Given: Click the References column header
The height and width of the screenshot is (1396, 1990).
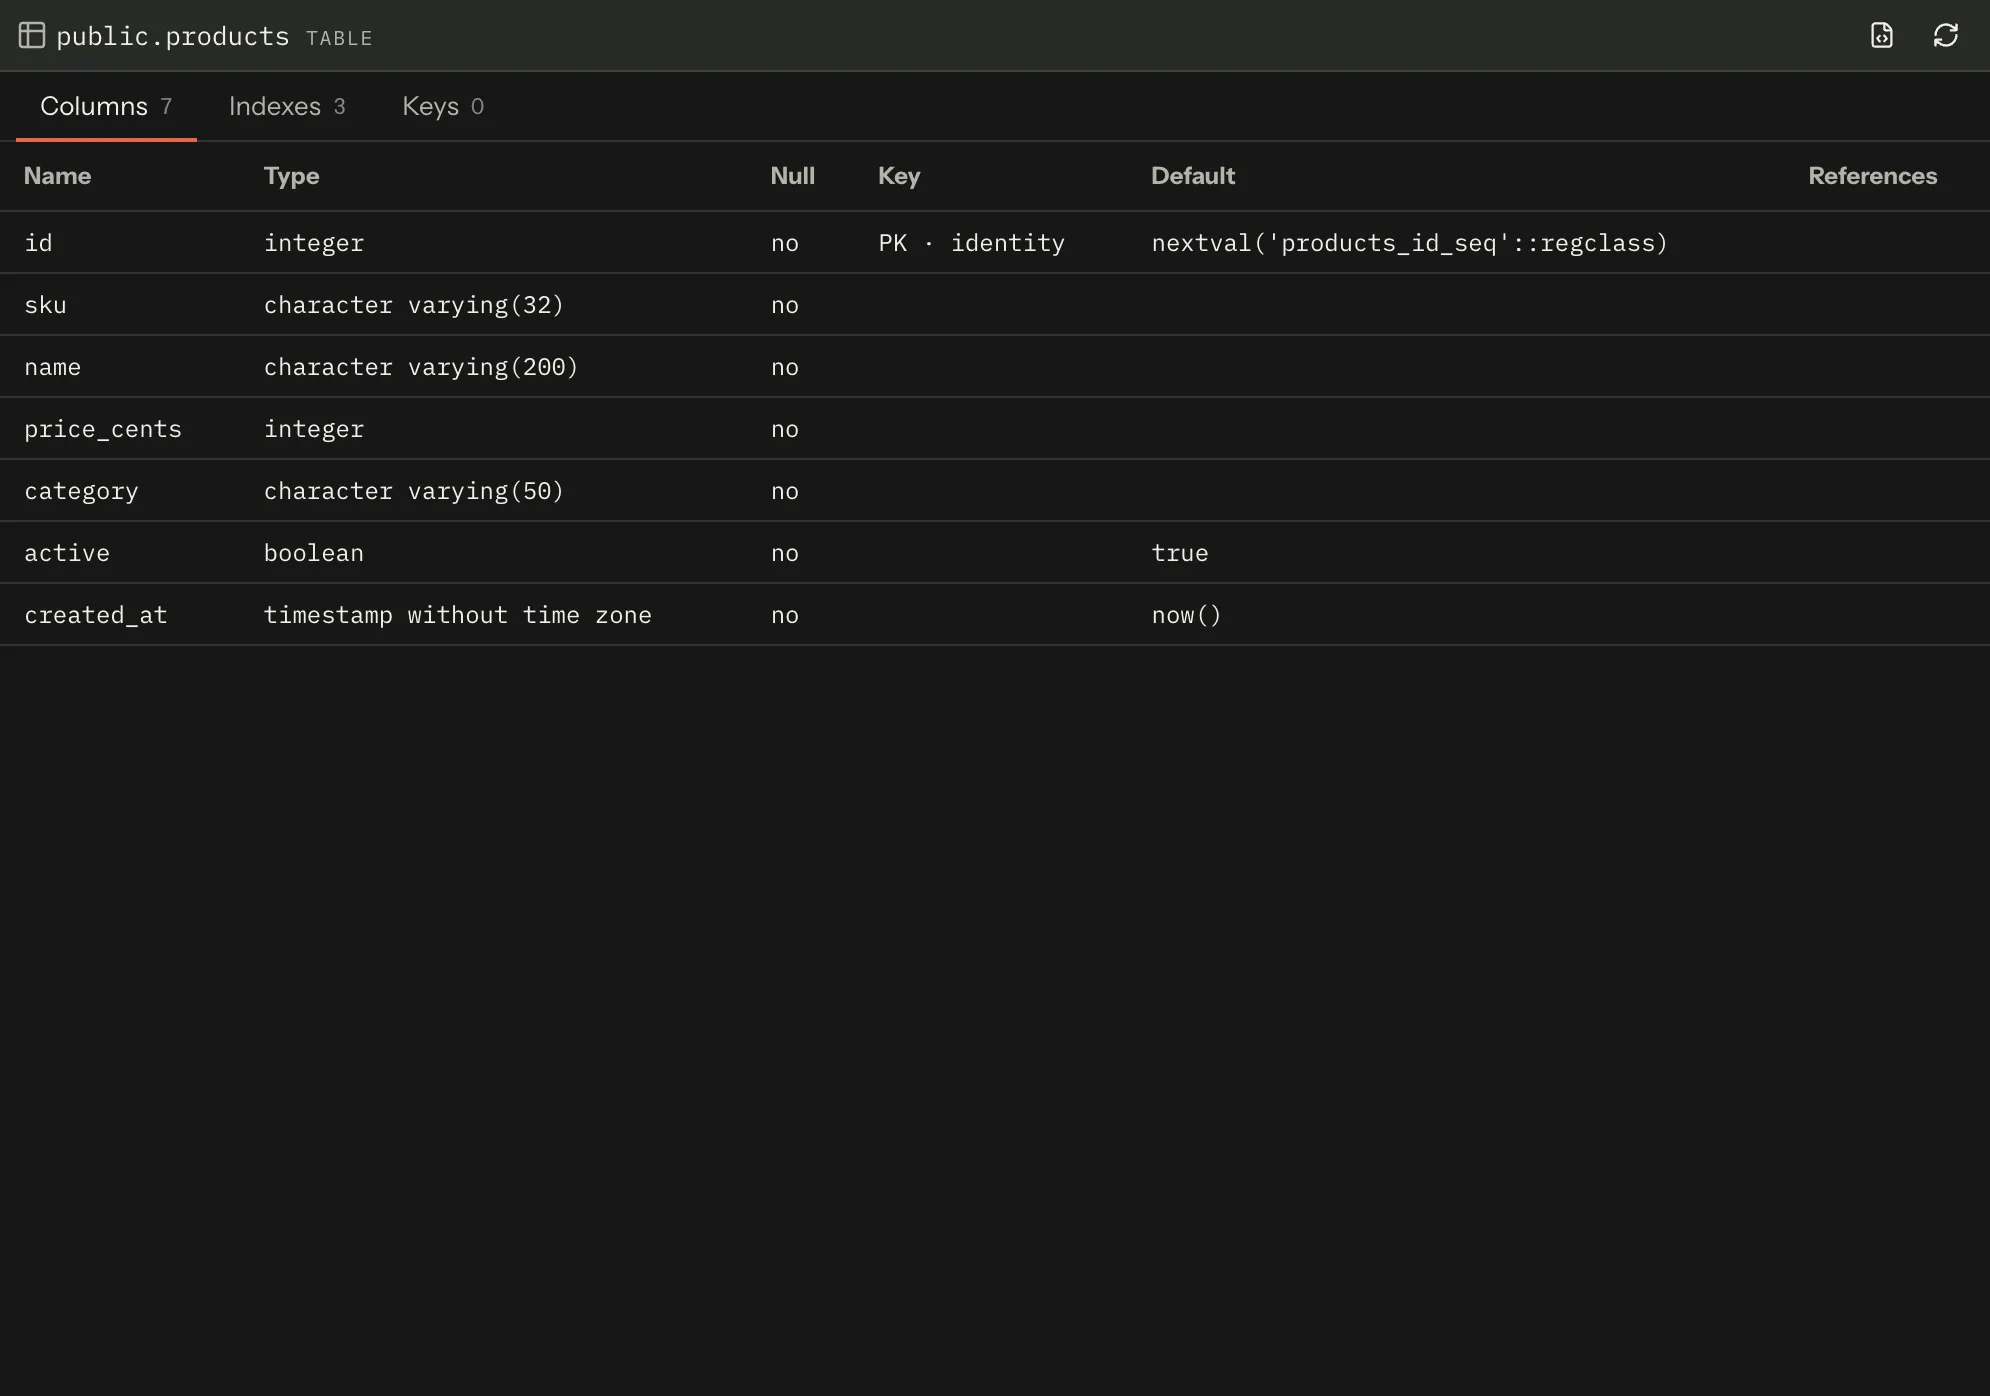Looking at the screenshot, I should [1872, 176].
